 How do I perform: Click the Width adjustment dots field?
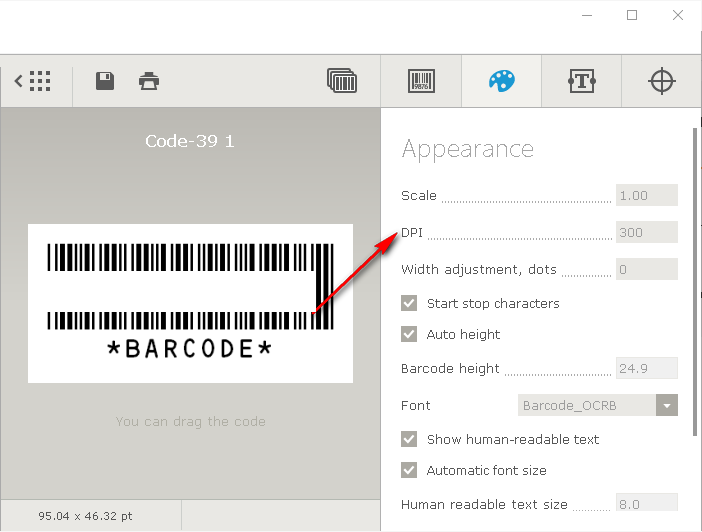(x=646, y=269)
